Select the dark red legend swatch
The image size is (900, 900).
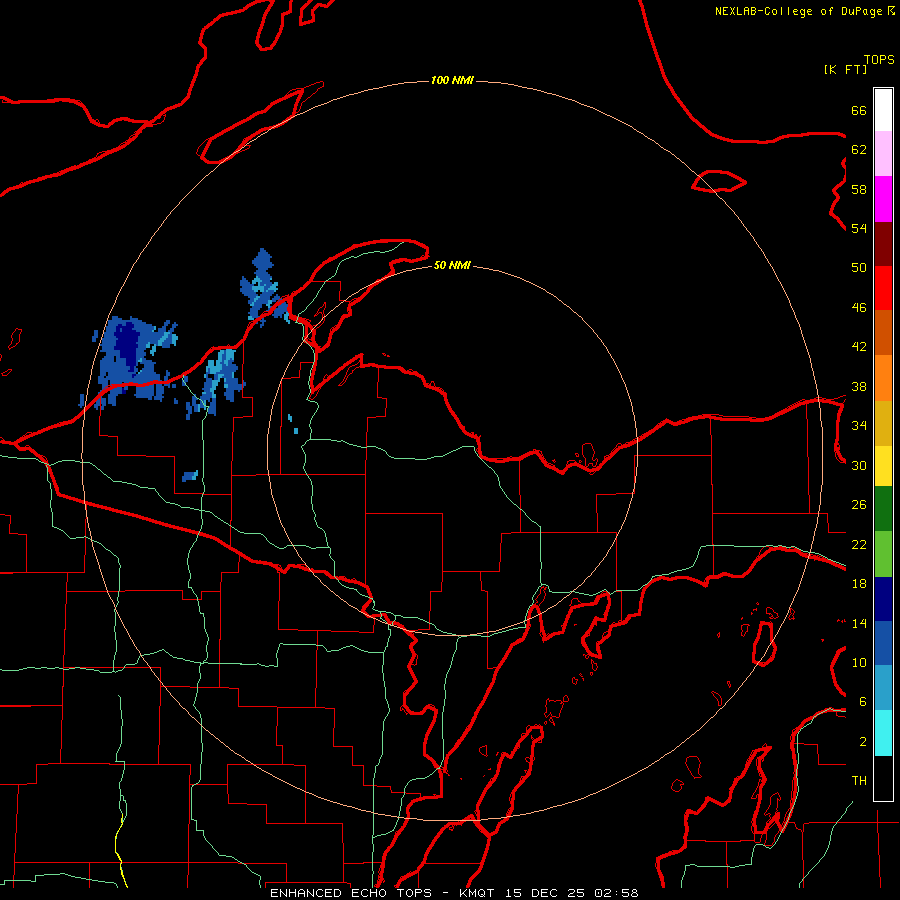[883, 244]
